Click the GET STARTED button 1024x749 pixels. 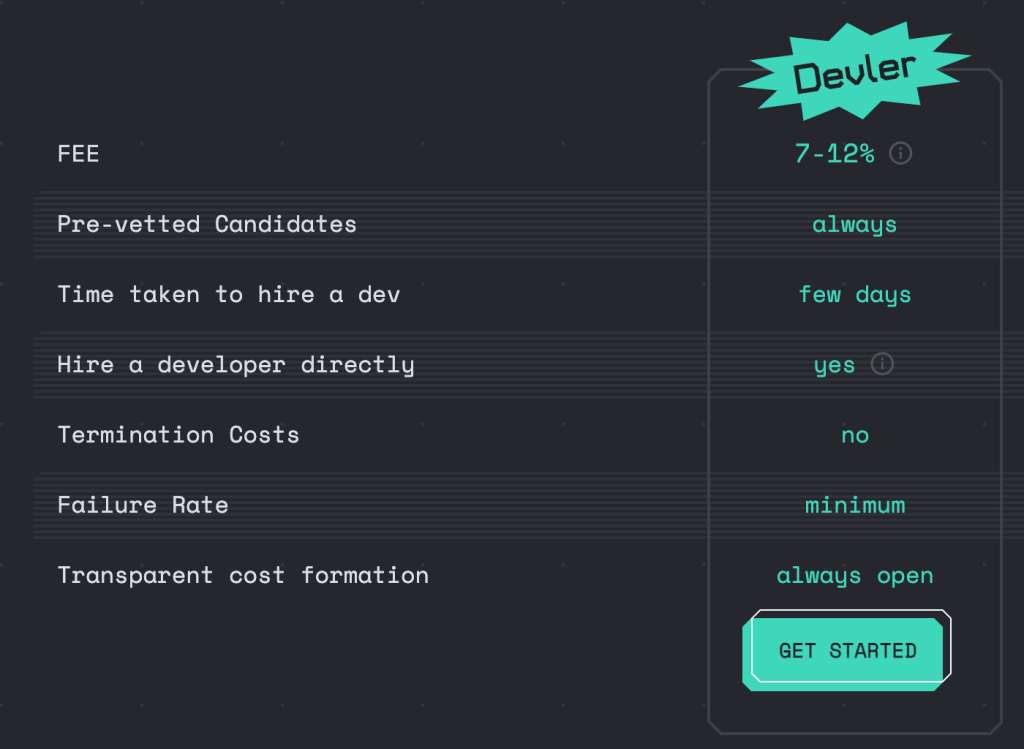pyautogui.click(x=846, y=650)
